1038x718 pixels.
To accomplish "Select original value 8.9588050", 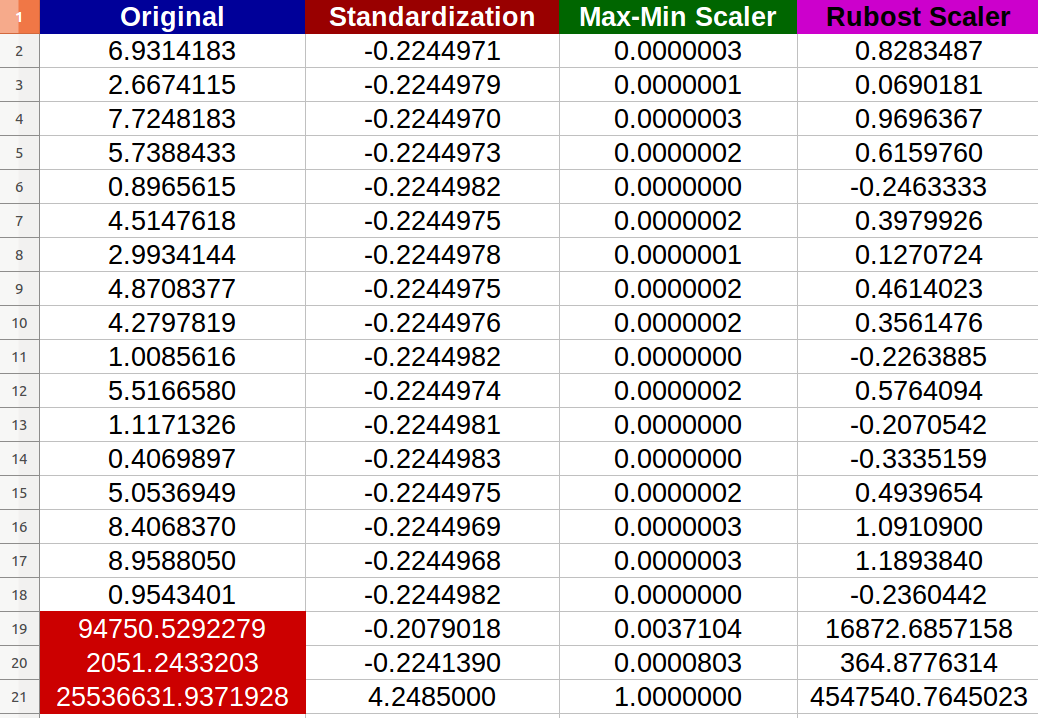I will click(x=172, y=561).
